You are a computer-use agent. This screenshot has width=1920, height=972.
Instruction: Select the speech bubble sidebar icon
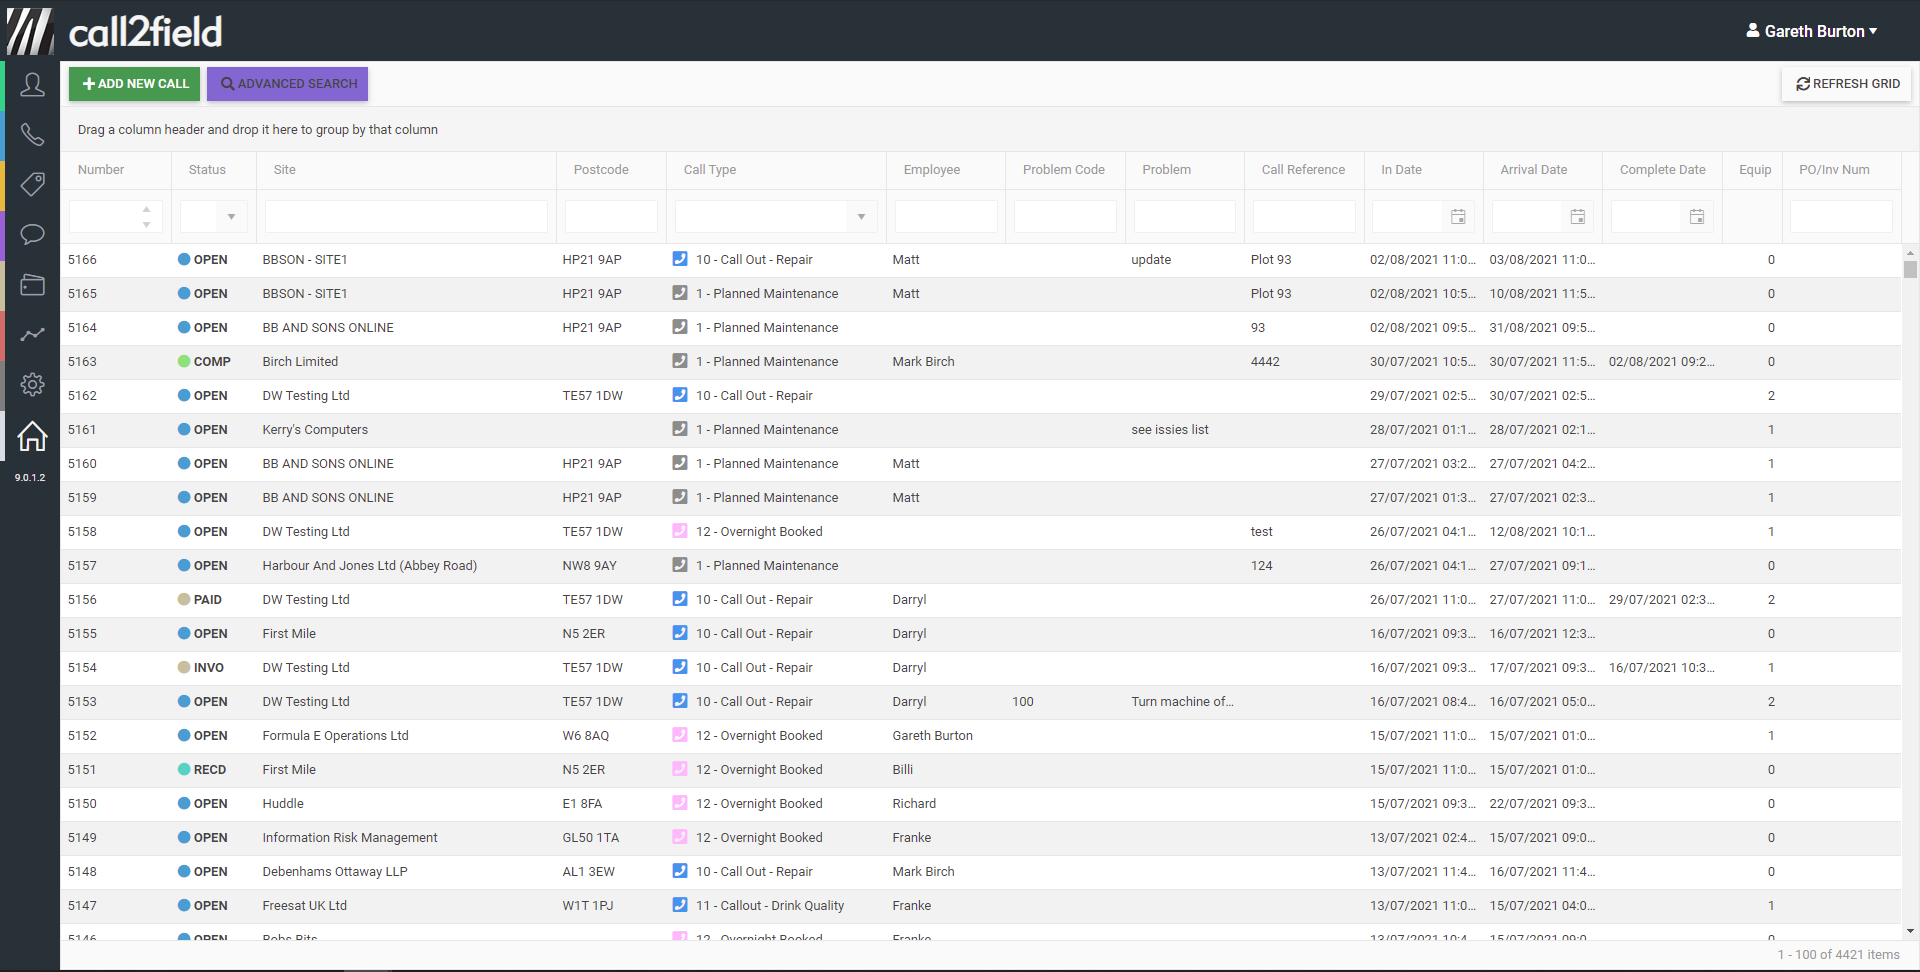(x=32, y=235)
